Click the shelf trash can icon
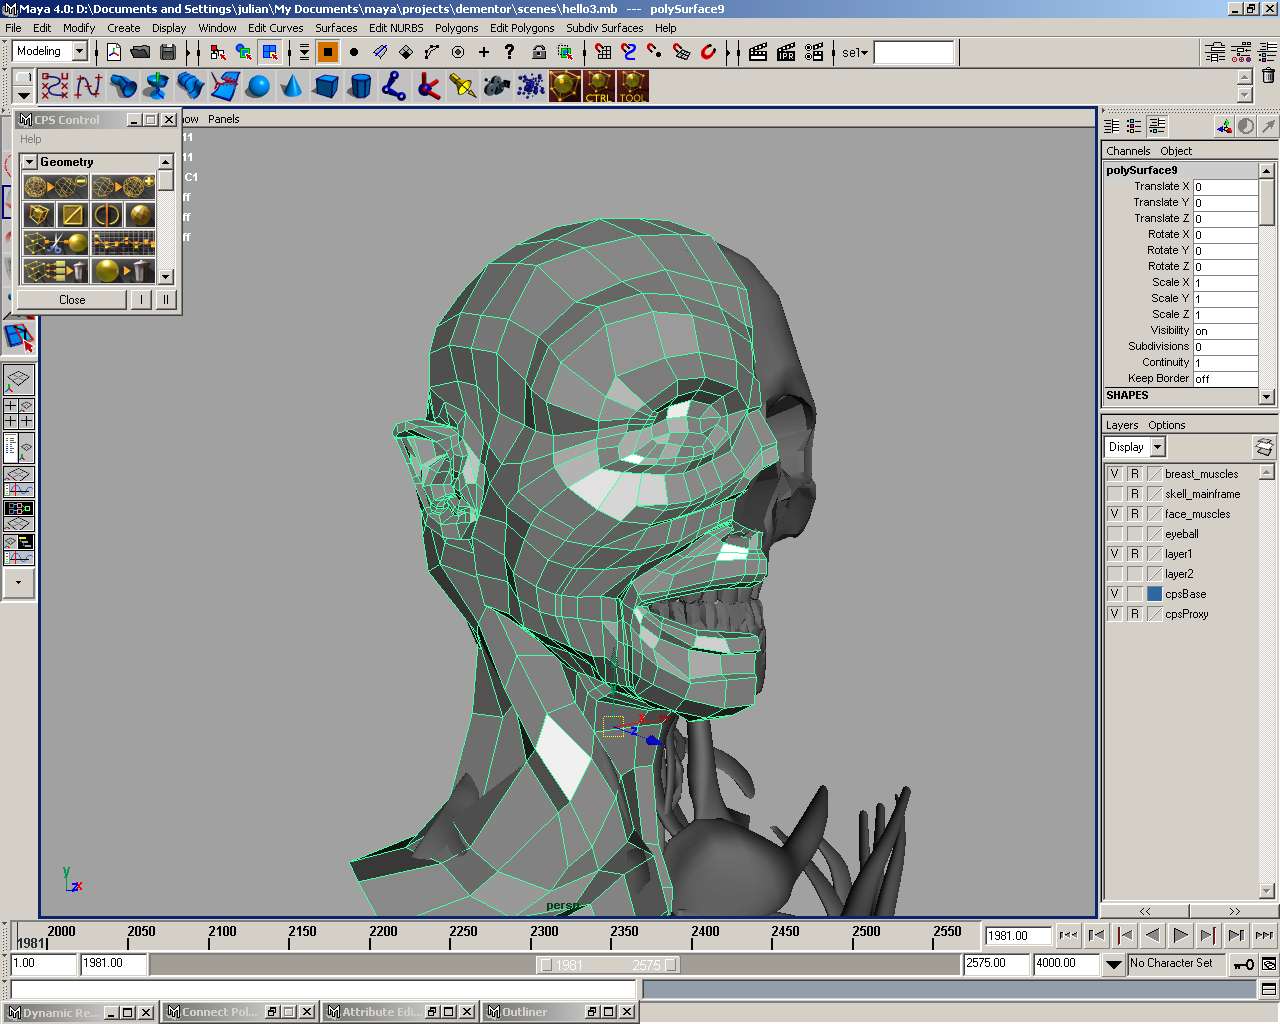Image resolution: width=1280 pixels, height=1024 pixels. (x=1268, y=76)
